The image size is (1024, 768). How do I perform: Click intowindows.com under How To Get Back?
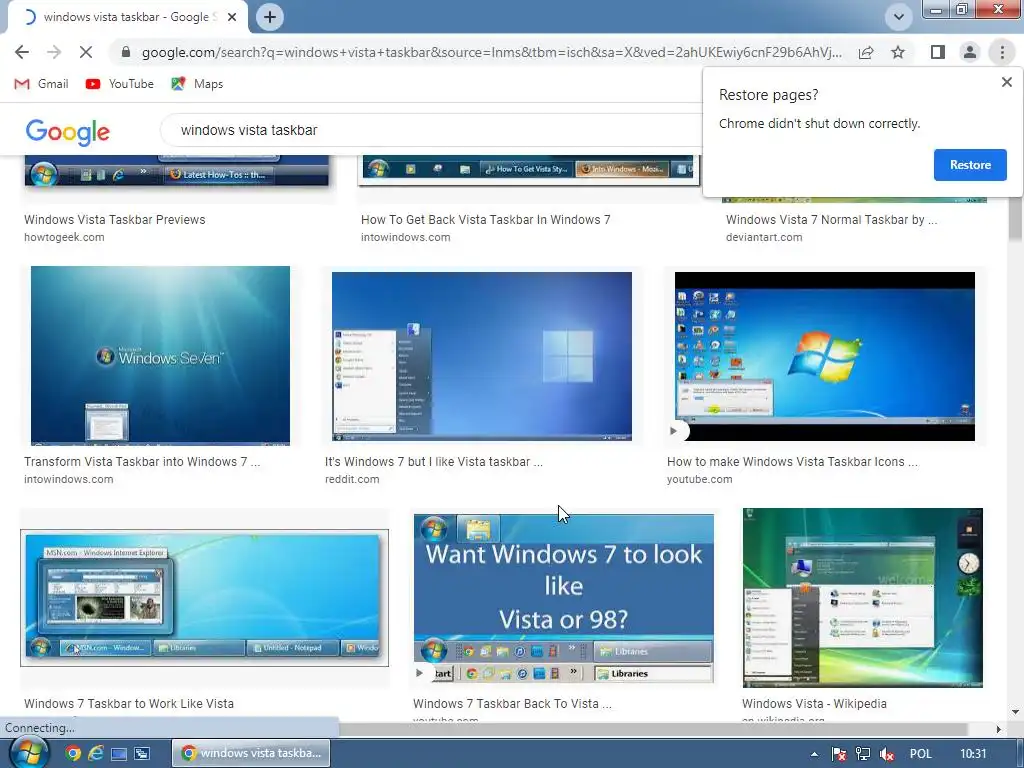[405, 237]
